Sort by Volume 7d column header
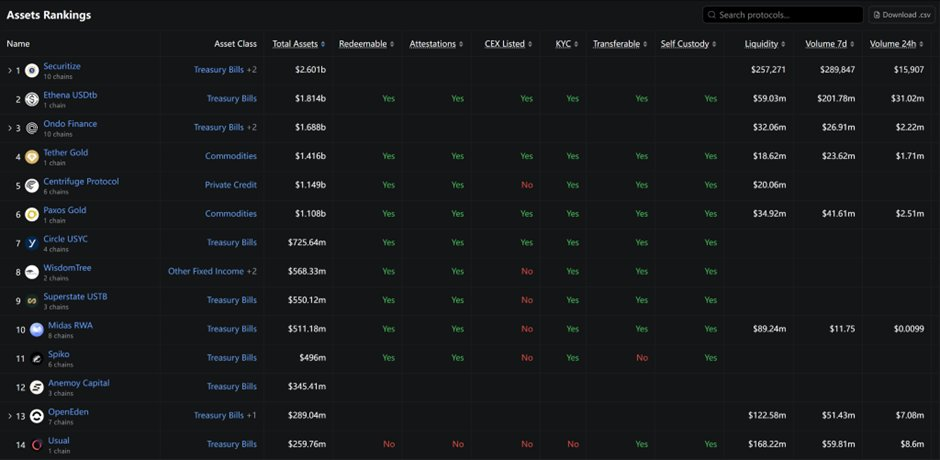The image size is (940, 460). coord(829,44)
